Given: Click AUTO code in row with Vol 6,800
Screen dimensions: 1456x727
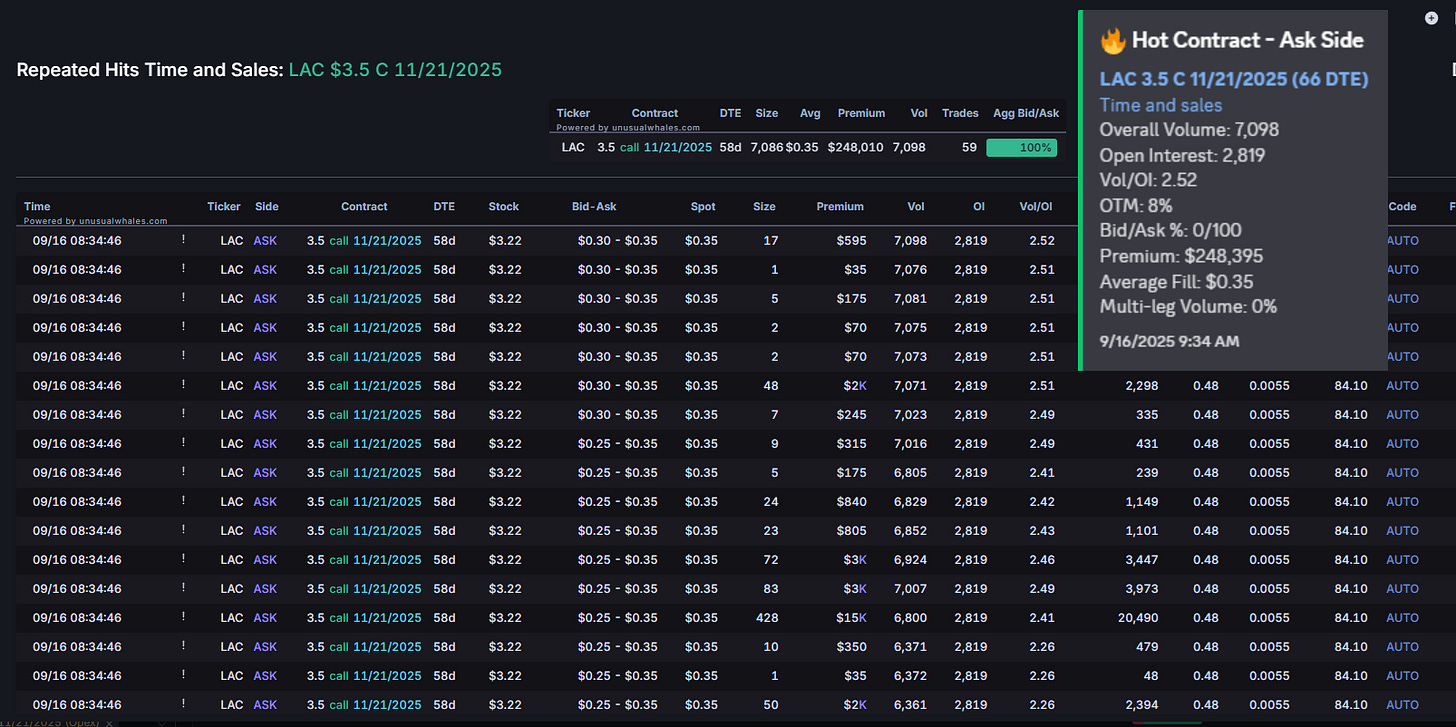Looking at the screenshot, I should coord(1402,618).
